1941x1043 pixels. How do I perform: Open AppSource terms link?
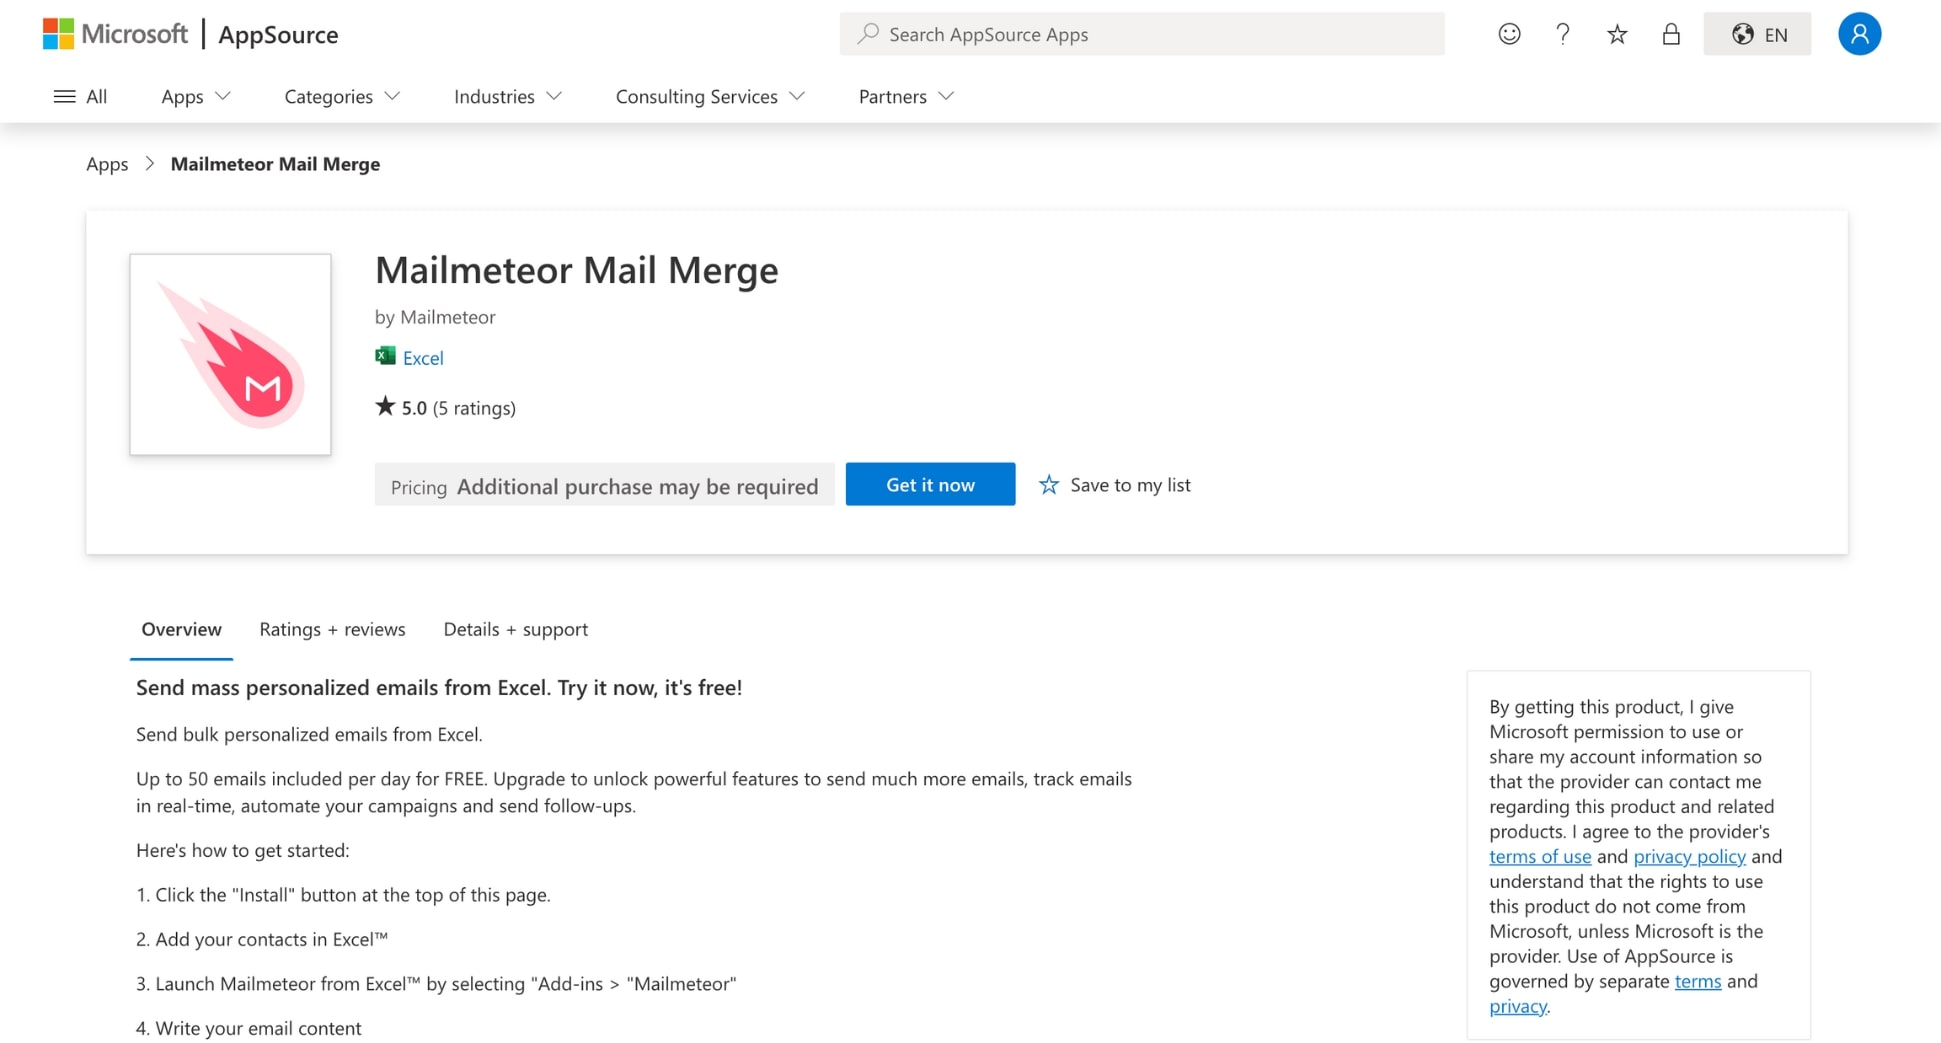click(x=1698, y=981)
